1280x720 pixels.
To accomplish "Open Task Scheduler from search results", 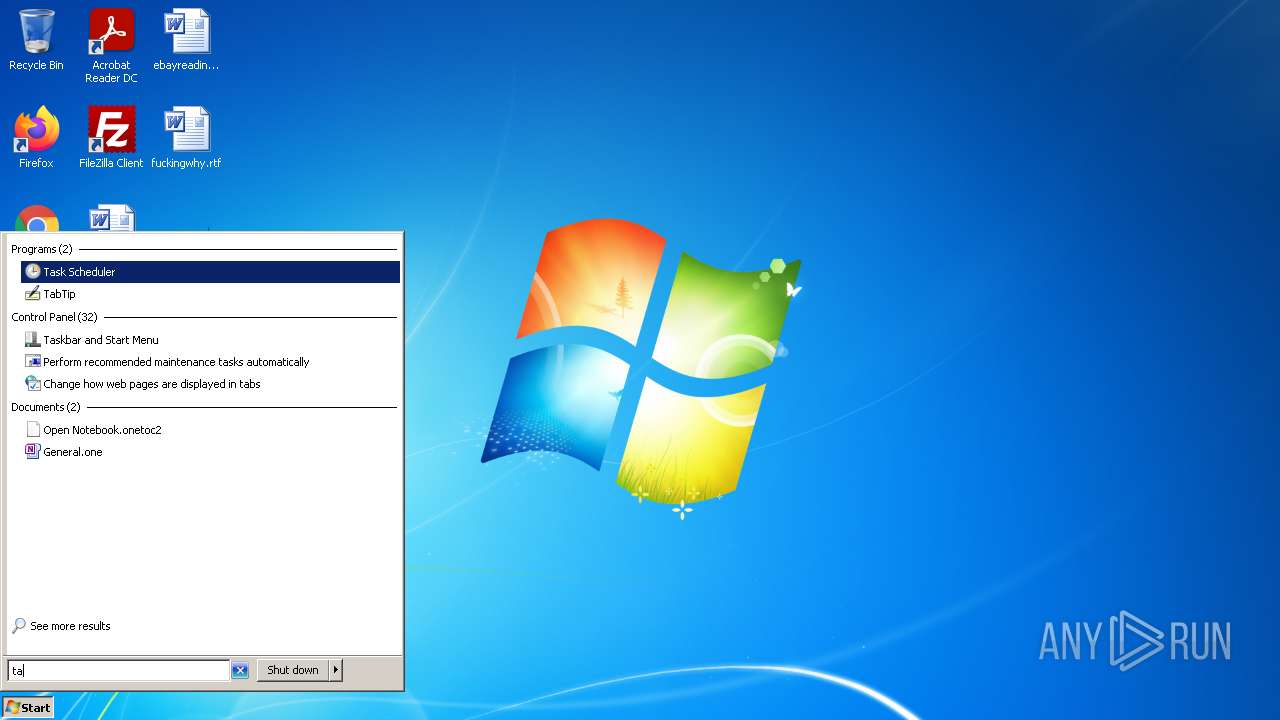I will point(210,272).
